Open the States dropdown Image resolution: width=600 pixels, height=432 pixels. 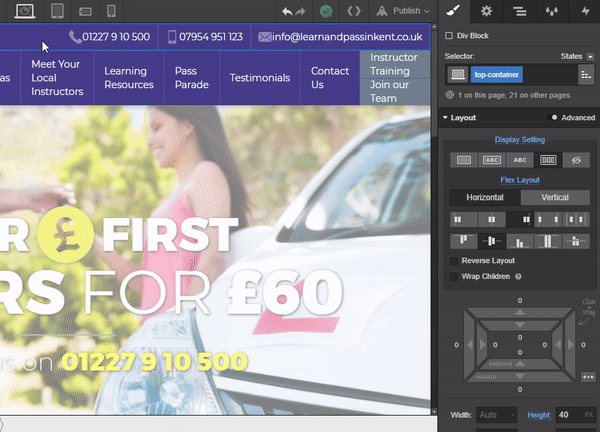point(590,57)
